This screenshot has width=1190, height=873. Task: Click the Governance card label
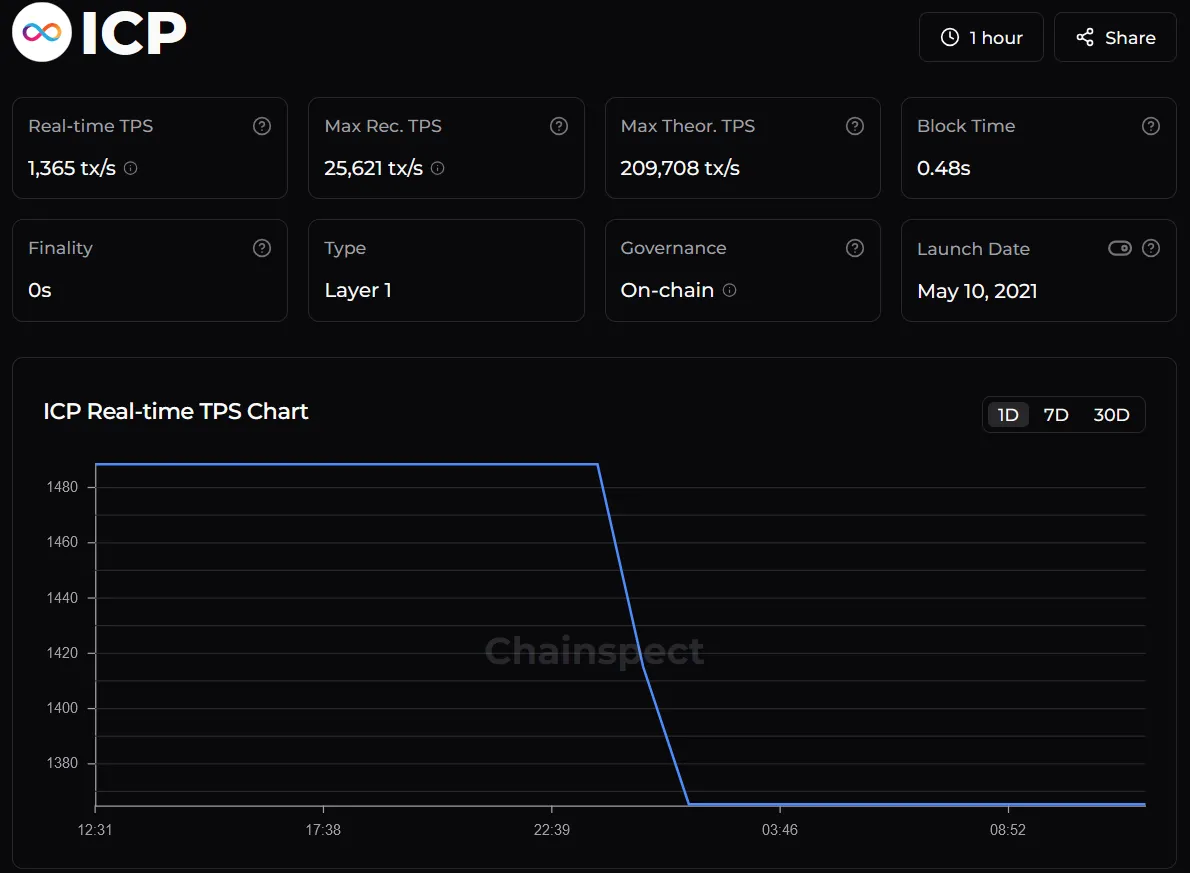coord(673,248)
